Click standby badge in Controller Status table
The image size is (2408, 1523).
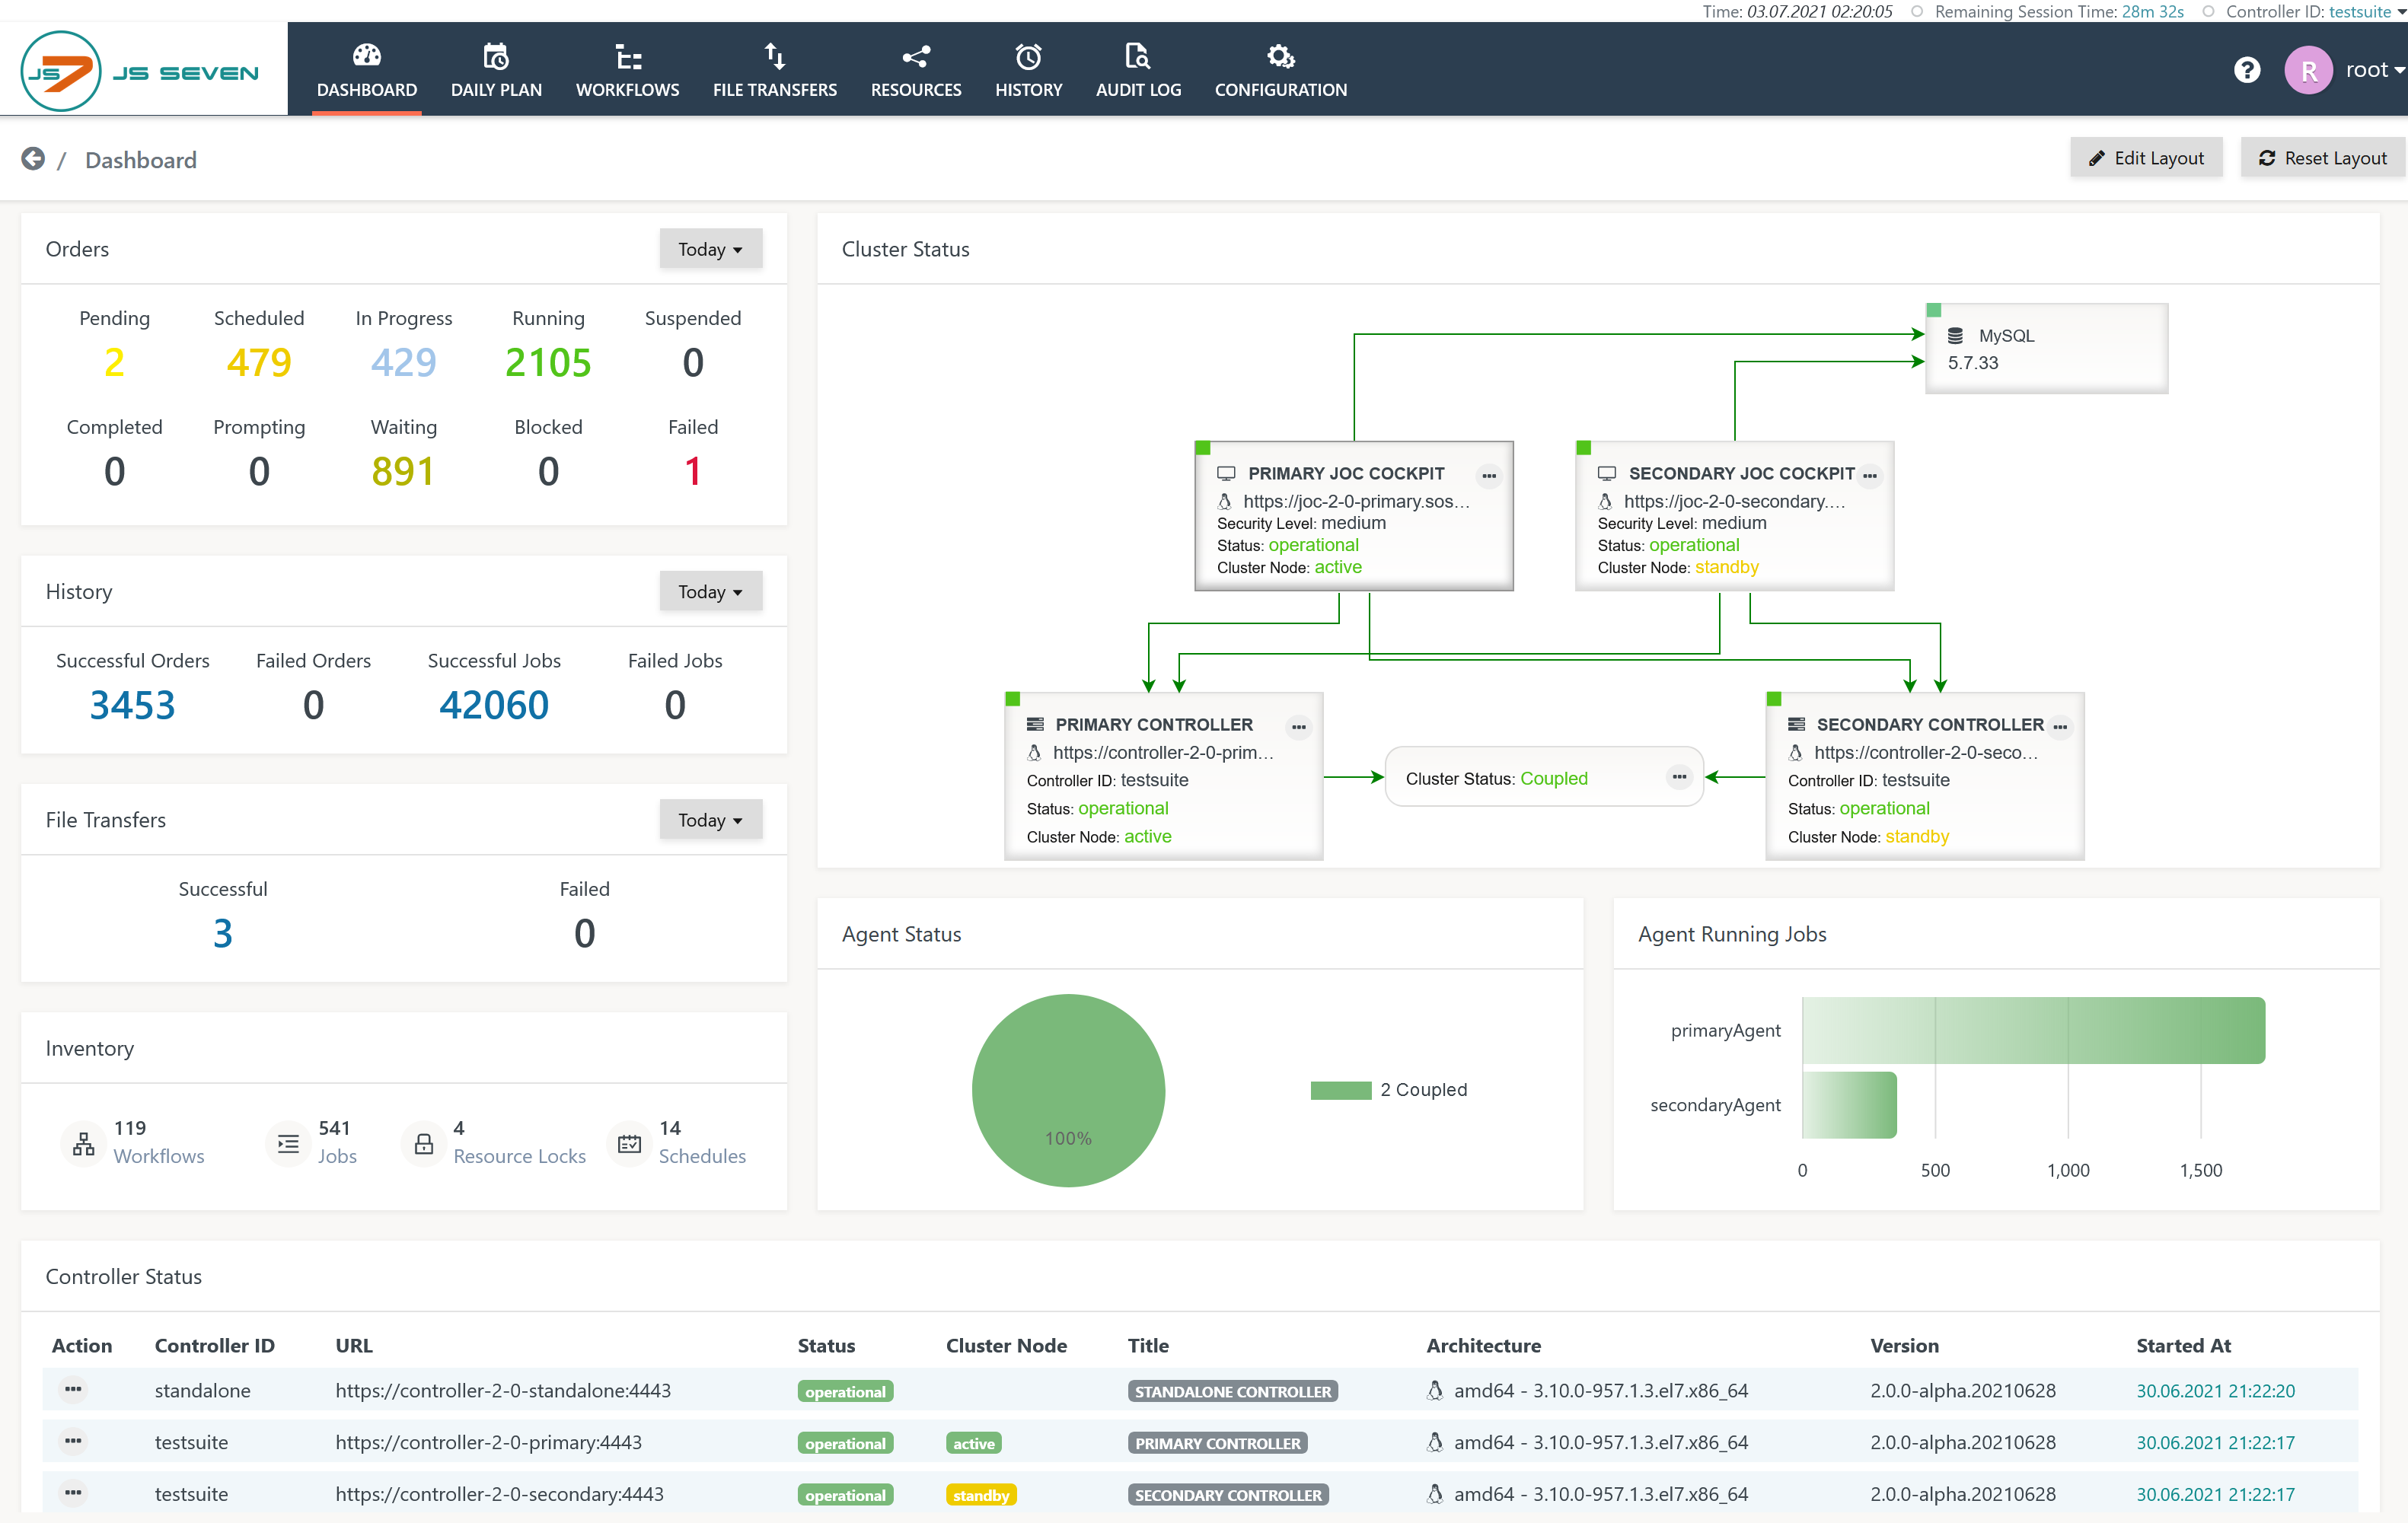point(980,1495)
